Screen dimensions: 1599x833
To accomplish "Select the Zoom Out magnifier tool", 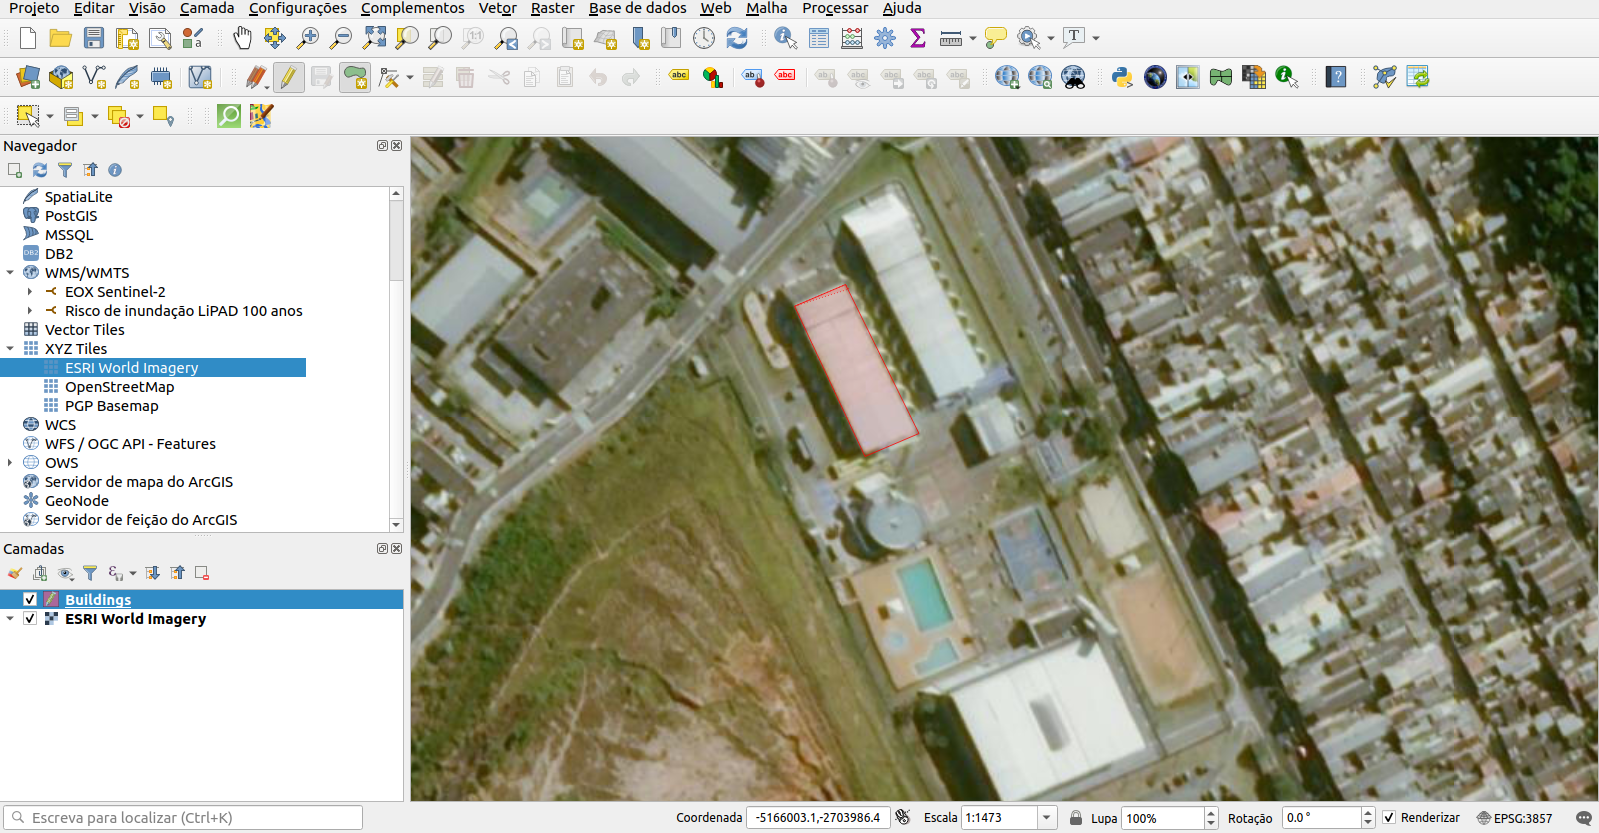I will [341, 38].
